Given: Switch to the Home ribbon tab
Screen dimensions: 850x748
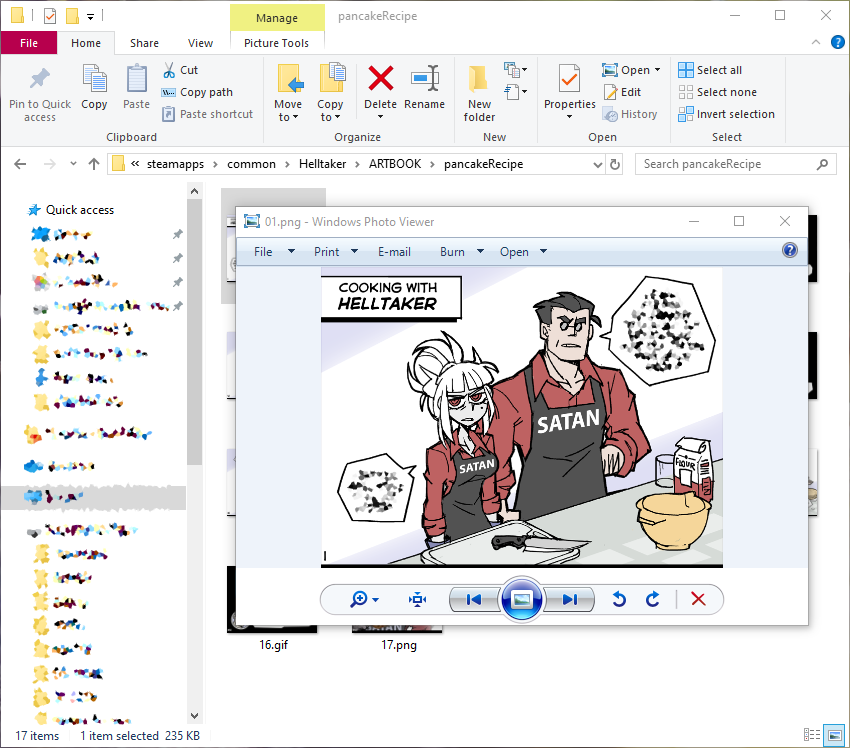Looking at the screenshot, I should coord(86,43).
